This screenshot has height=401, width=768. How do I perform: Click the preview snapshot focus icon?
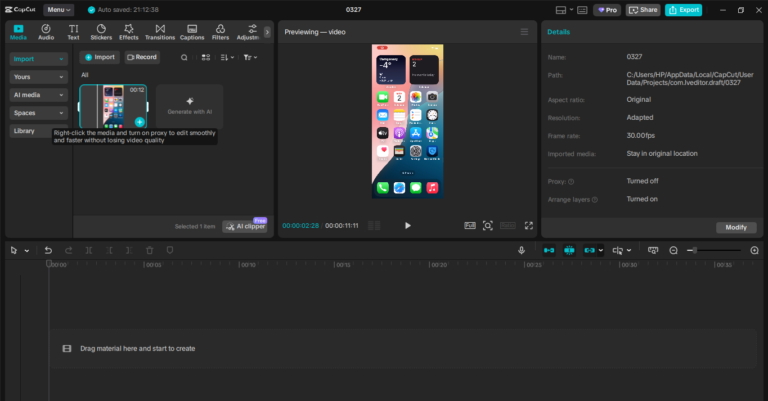click(x=488, y=226)
